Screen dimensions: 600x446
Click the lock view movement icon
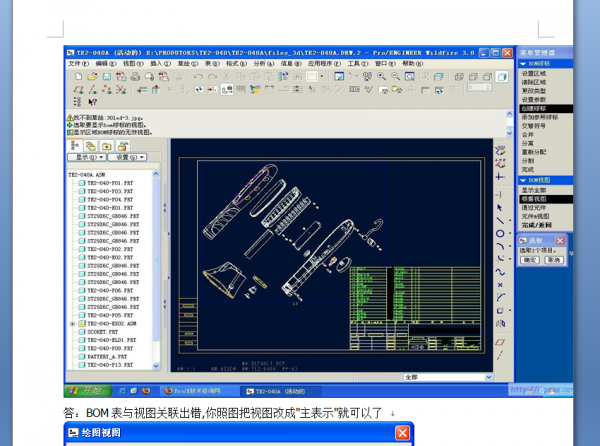click(x=227, y=90)
